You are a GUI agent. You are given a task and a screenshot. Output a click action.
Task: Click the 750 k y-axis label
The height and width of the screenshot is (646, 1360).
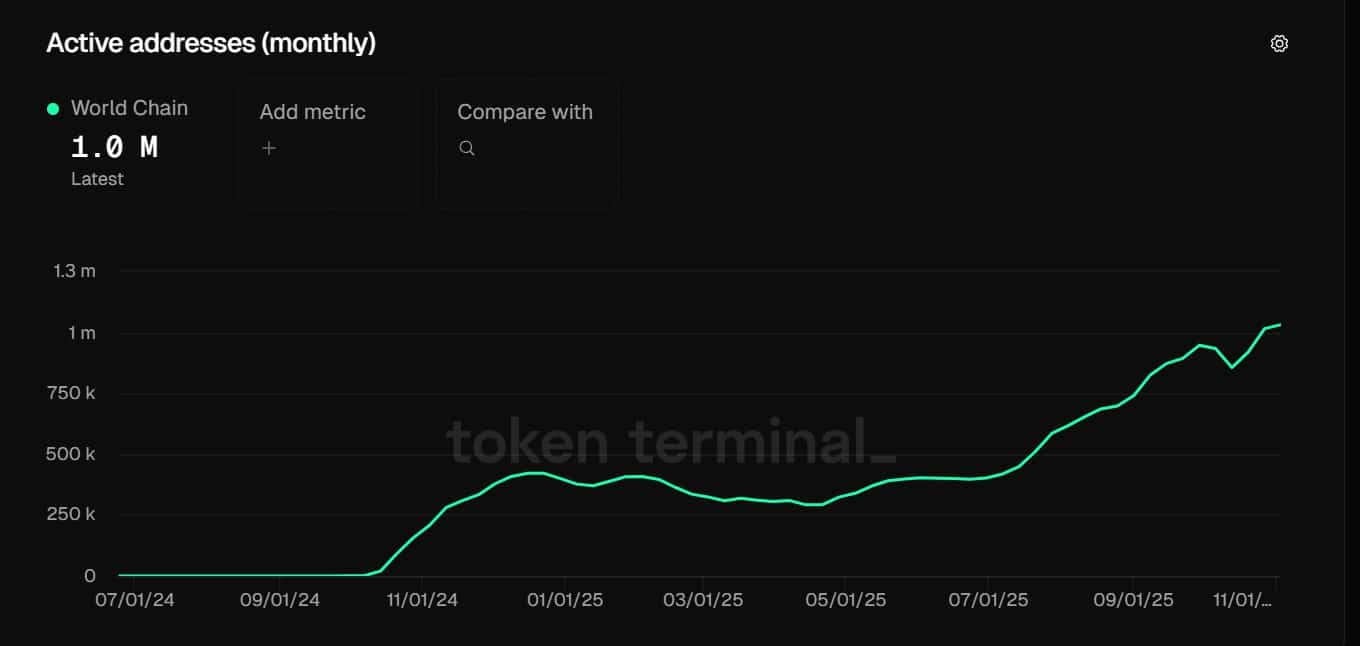click(x=71, y=392)
